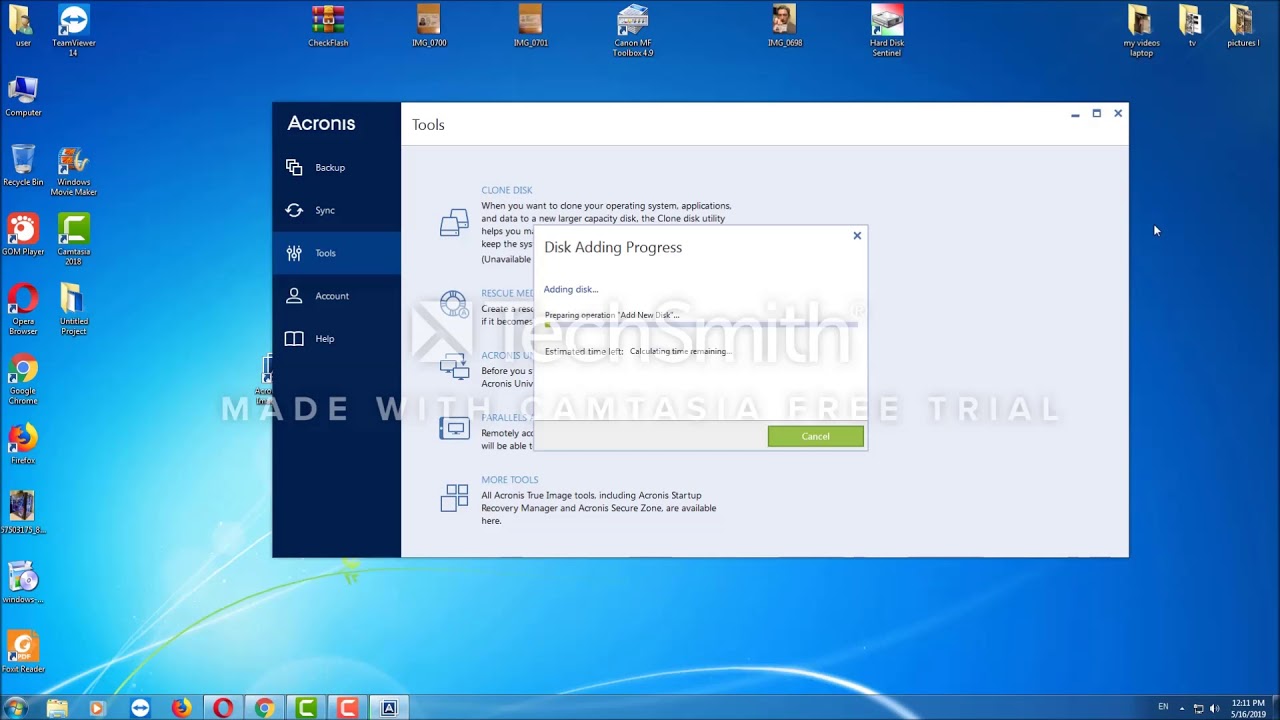Open the IMG_0700 desktop file
This screenshot has height=720, width=1280.
(x=429, y=27)
